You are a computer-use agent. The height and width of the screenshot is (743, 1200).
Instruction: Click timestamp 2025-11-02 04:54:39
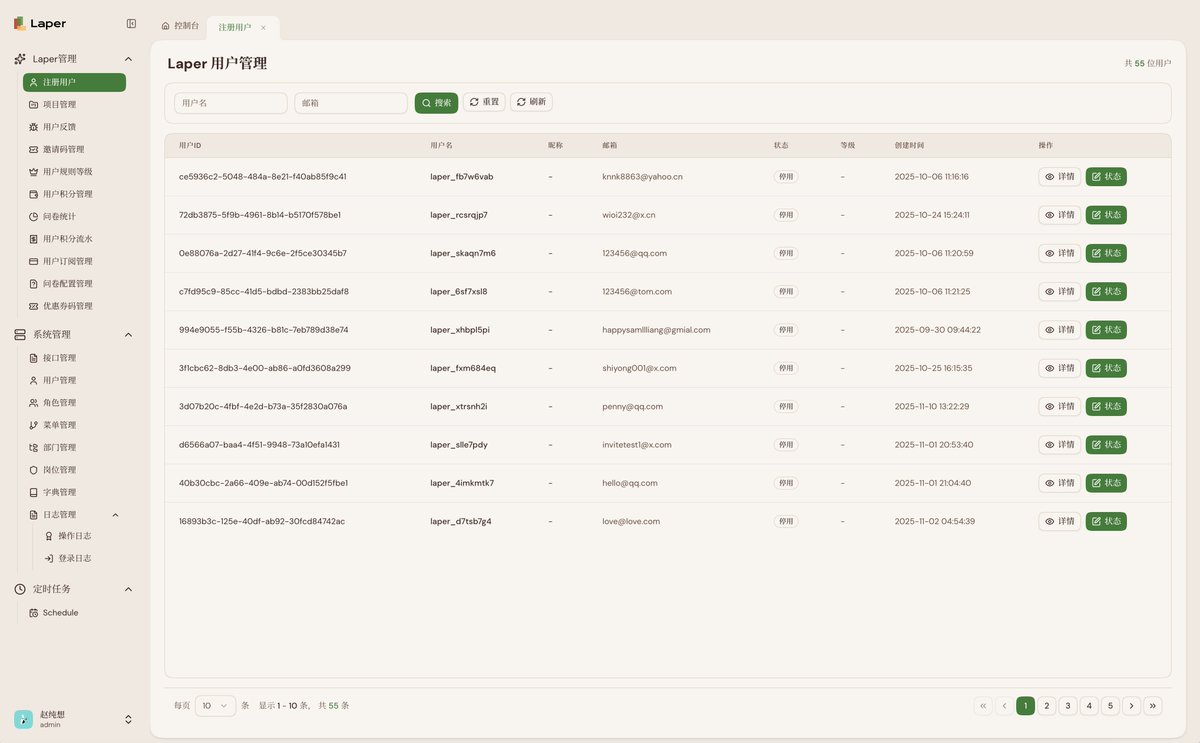(x=935, y=522)
